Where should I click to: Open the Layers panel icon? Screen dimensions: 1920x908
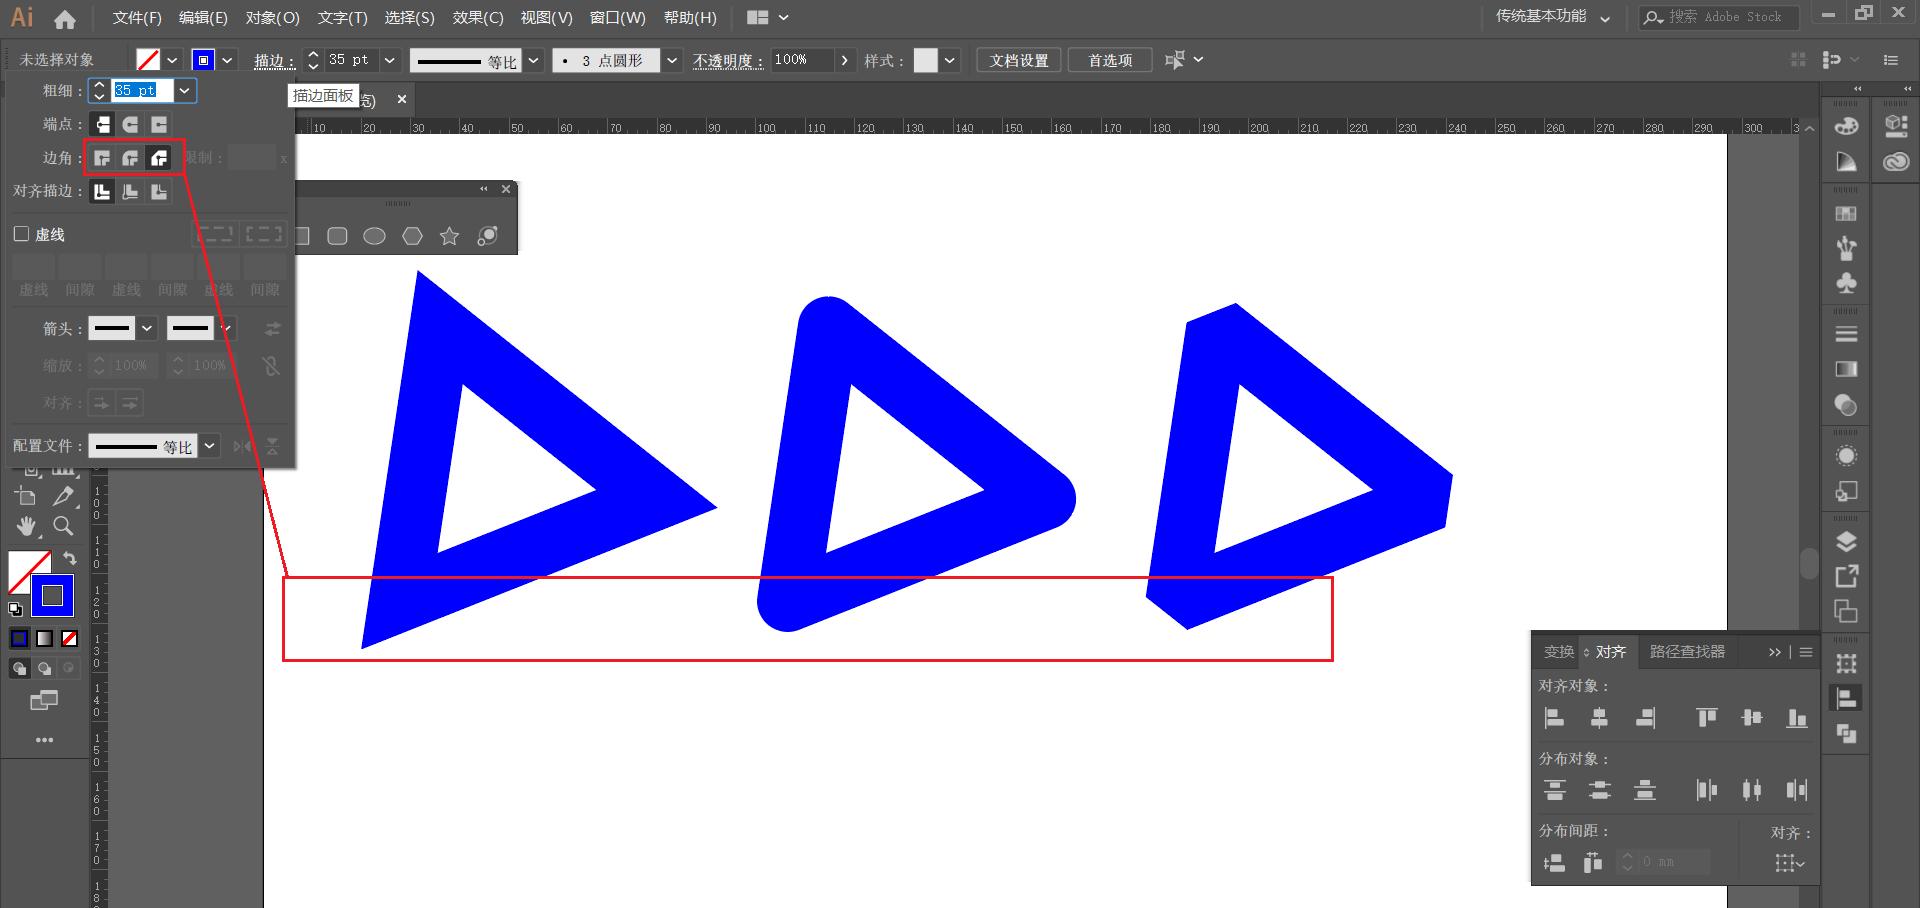click(x=1846, y=541)
